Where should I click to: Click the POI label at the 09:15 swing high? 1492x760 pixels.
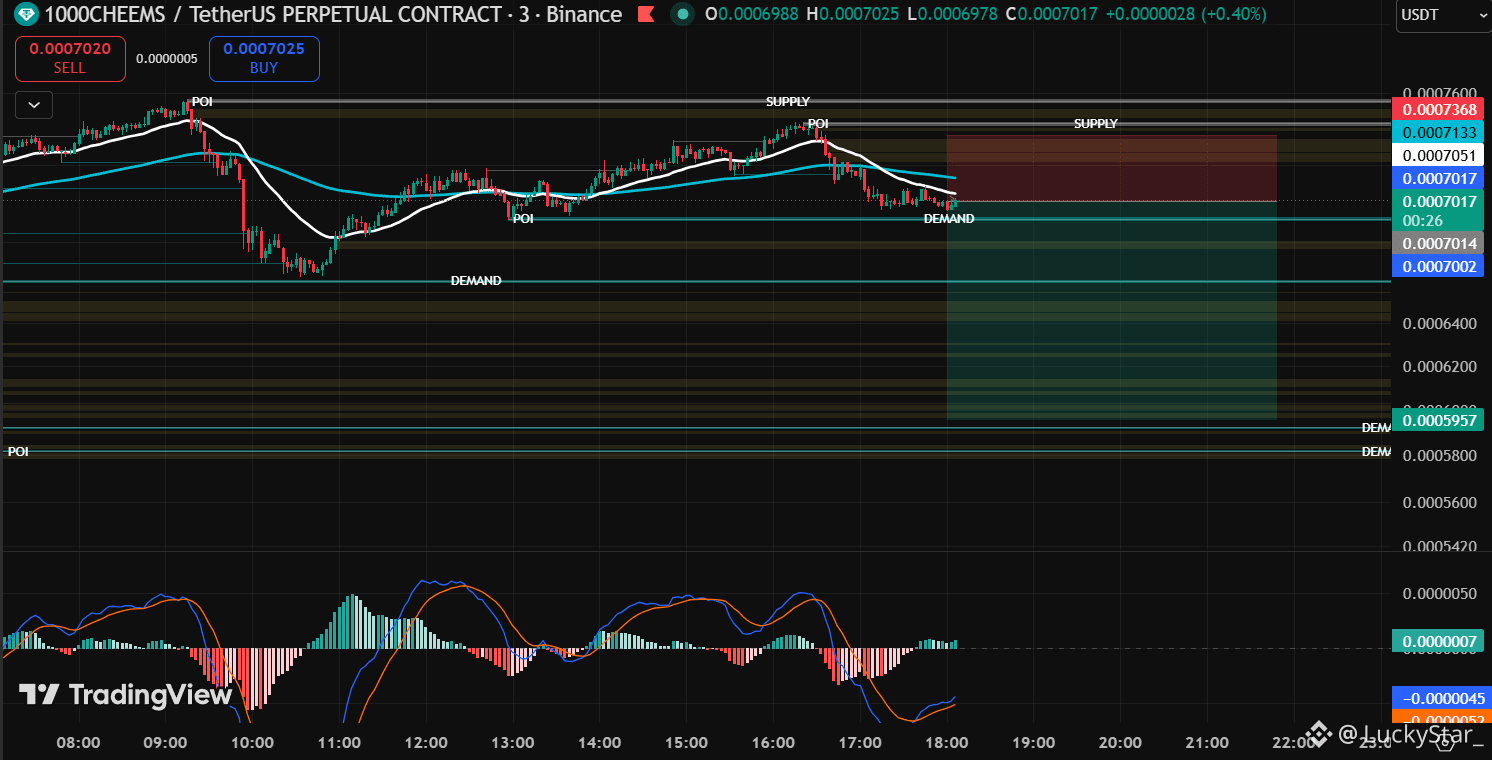202,101
